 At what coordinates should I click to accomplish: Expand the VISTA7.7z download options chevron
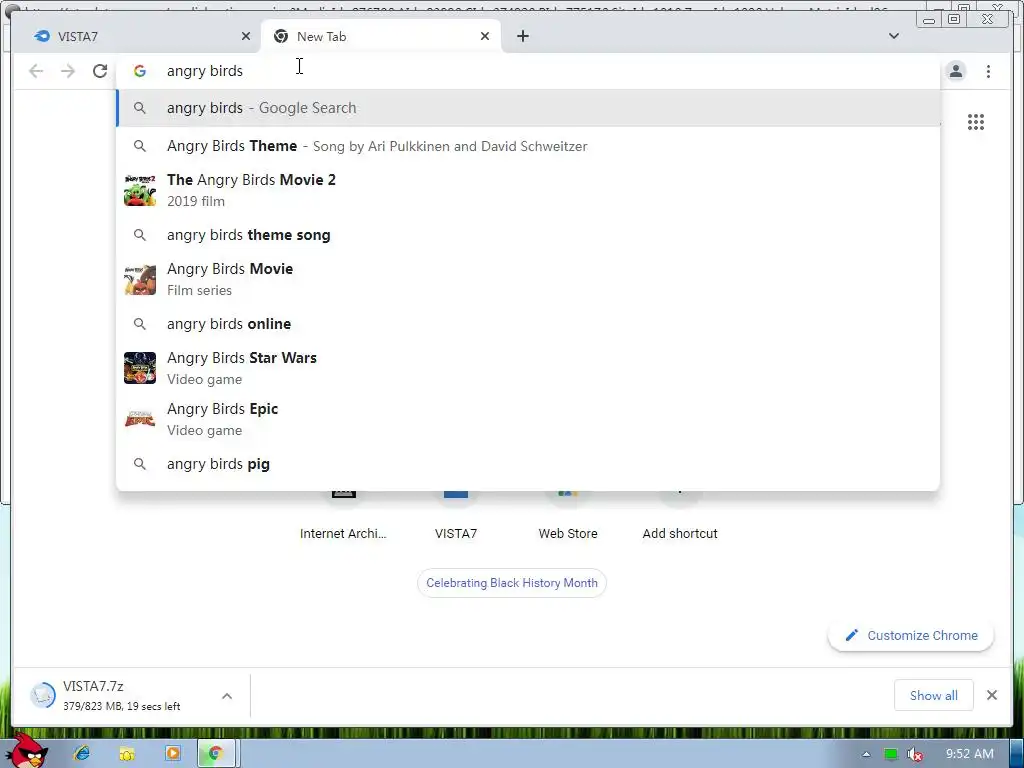tap(227, 696)
